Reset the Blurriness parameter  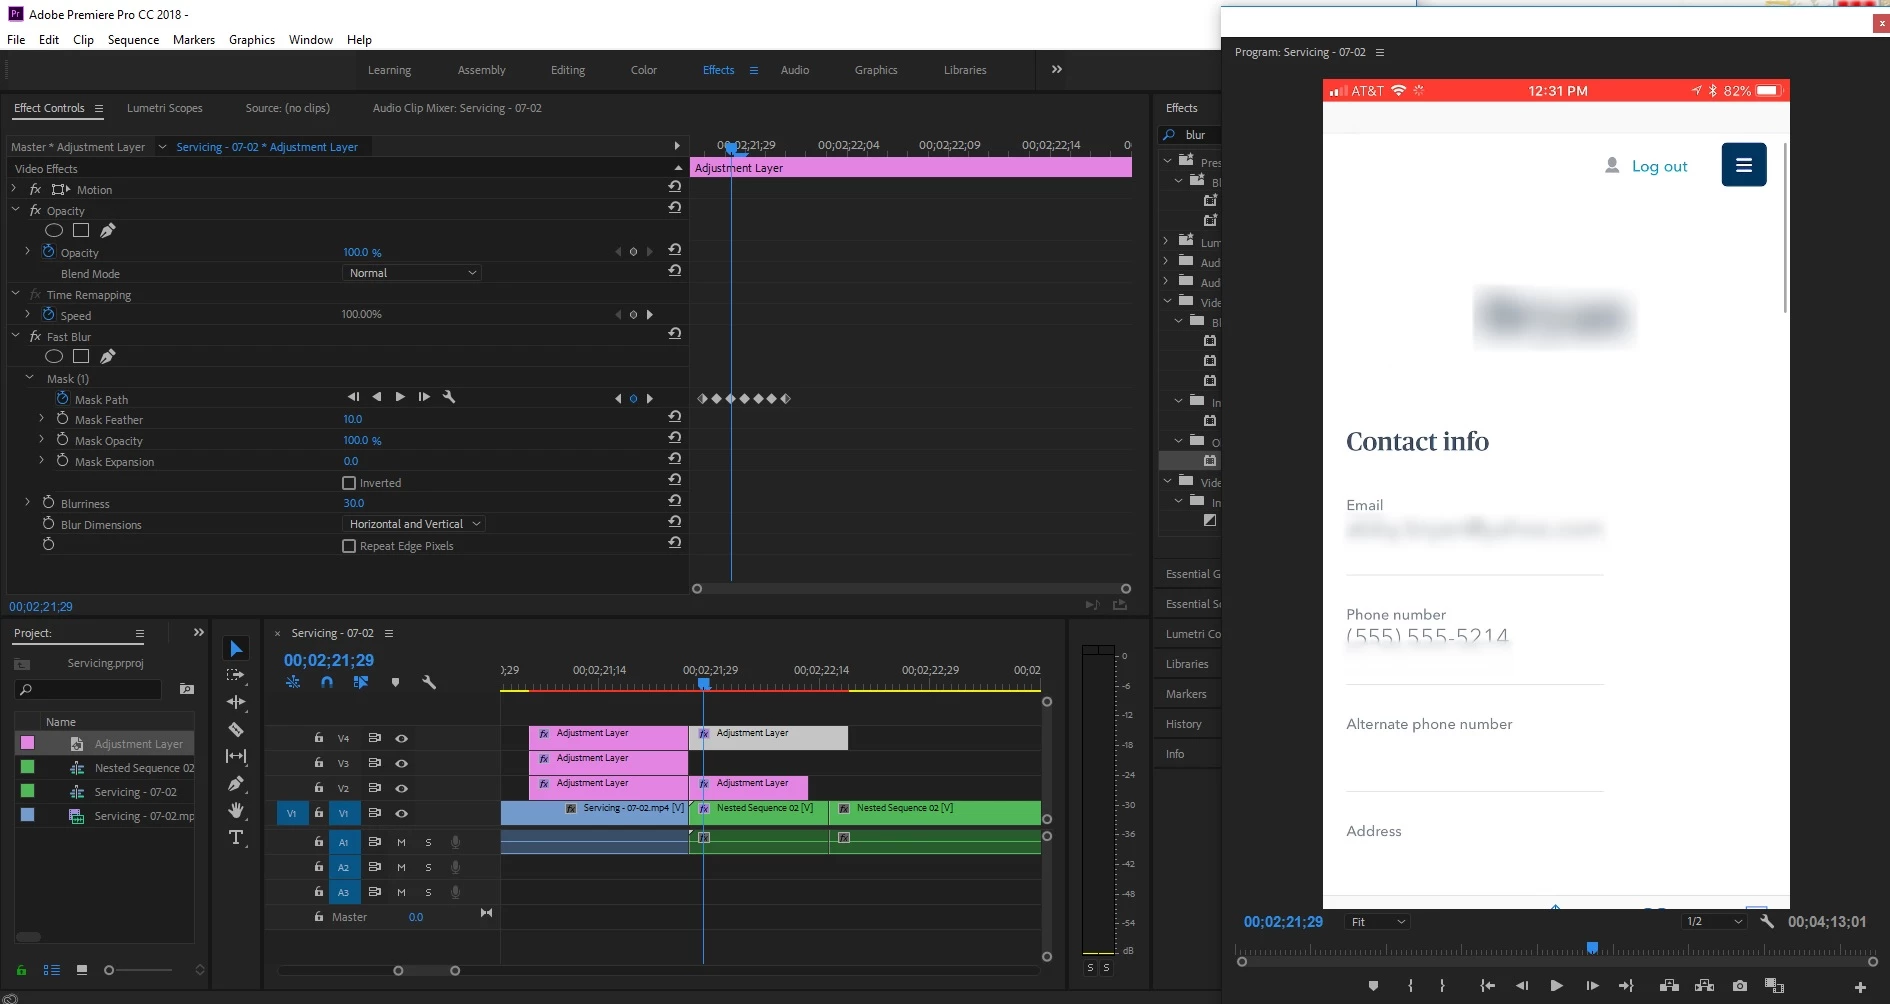coord(675,501)
